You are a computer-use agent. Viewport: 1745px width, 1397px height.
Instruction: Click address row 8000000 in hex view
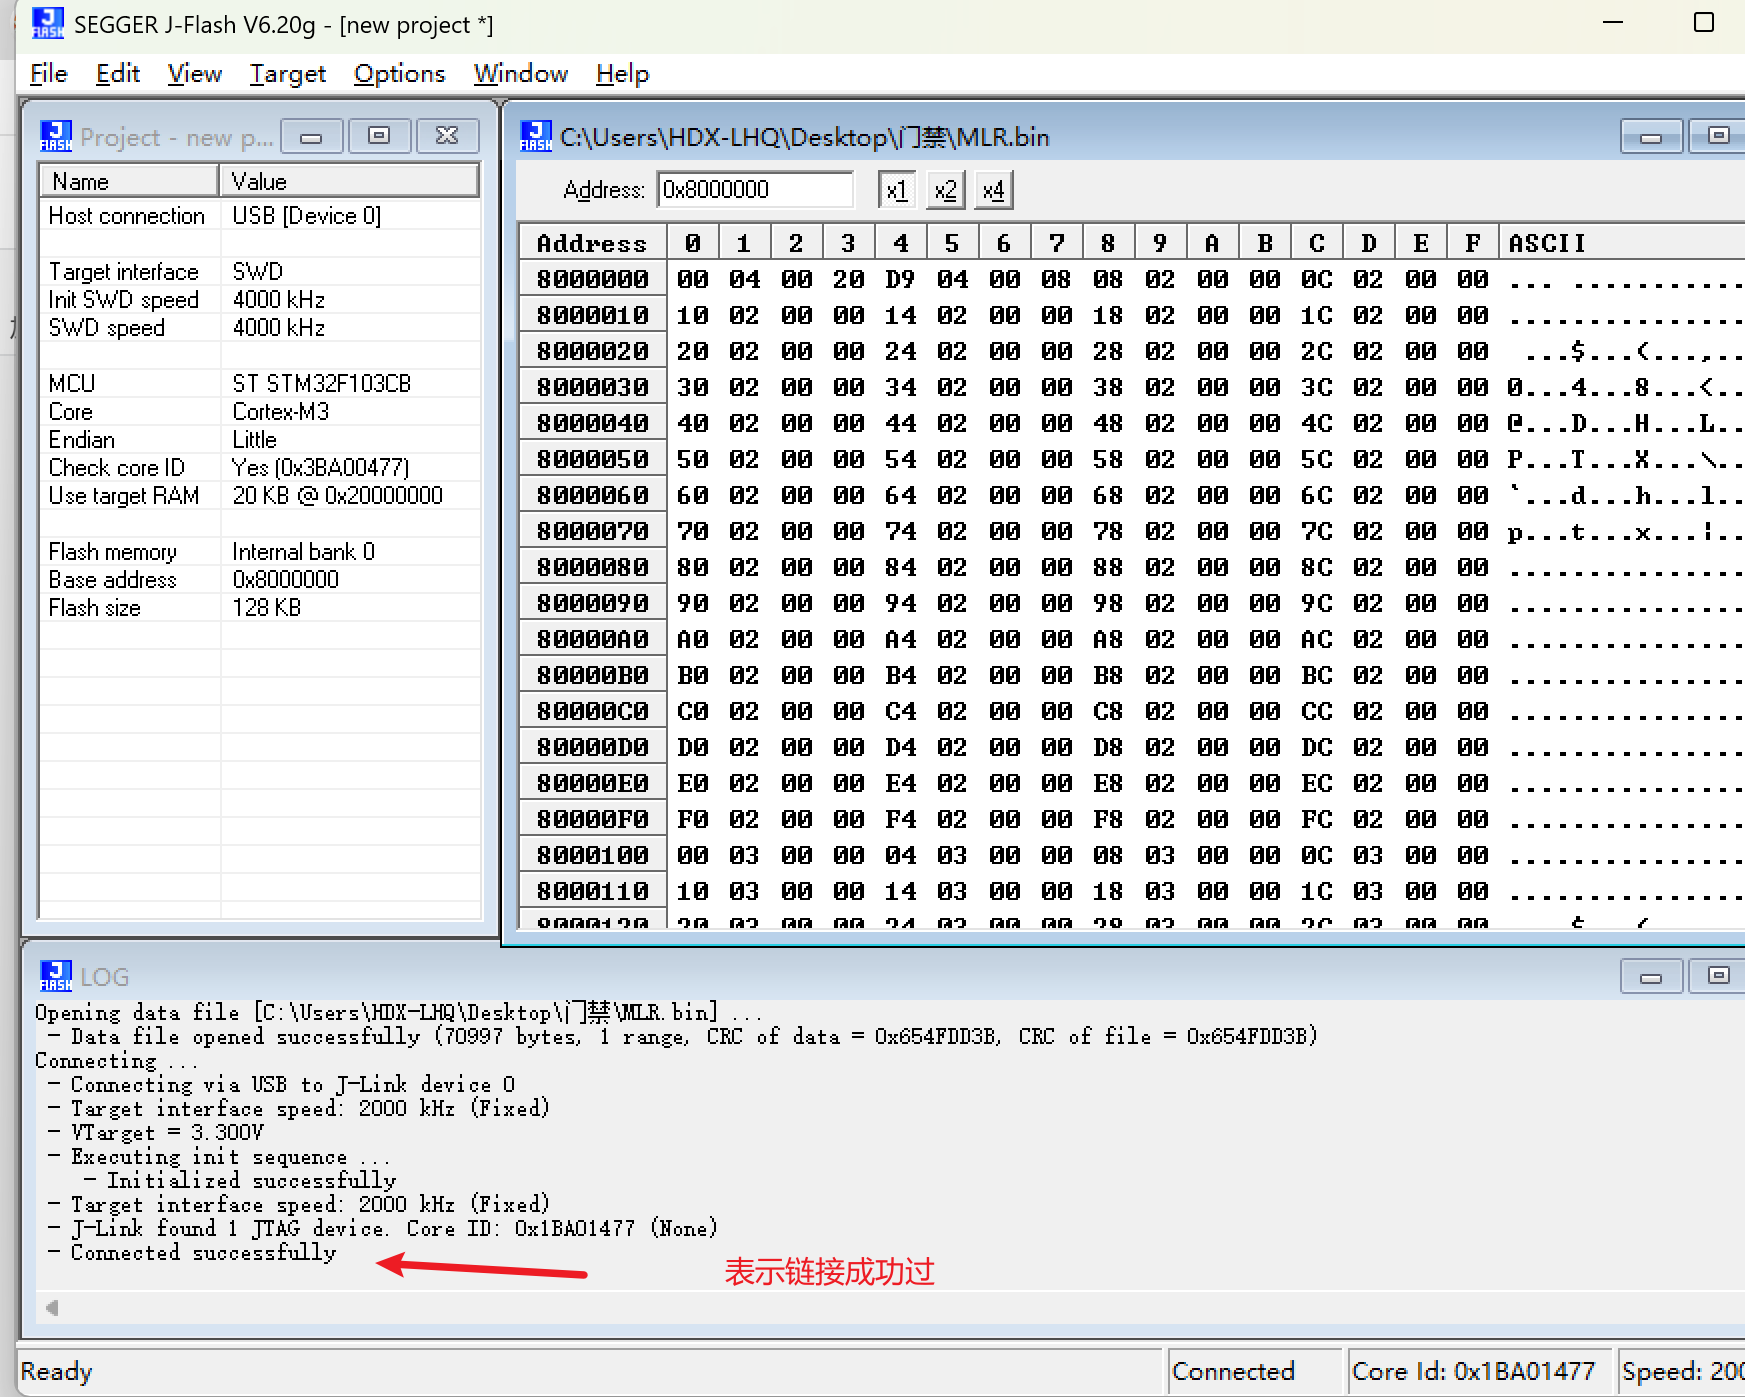(x=592, y=279)
